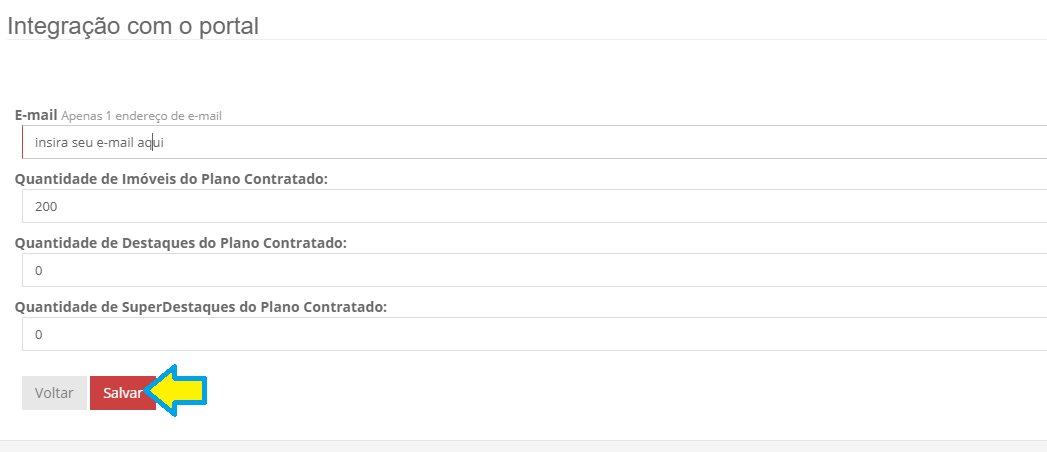1047x452 pixels.
Task: Click the yellow arrow pointing at Salvar
Action: (x=176, y=391)
